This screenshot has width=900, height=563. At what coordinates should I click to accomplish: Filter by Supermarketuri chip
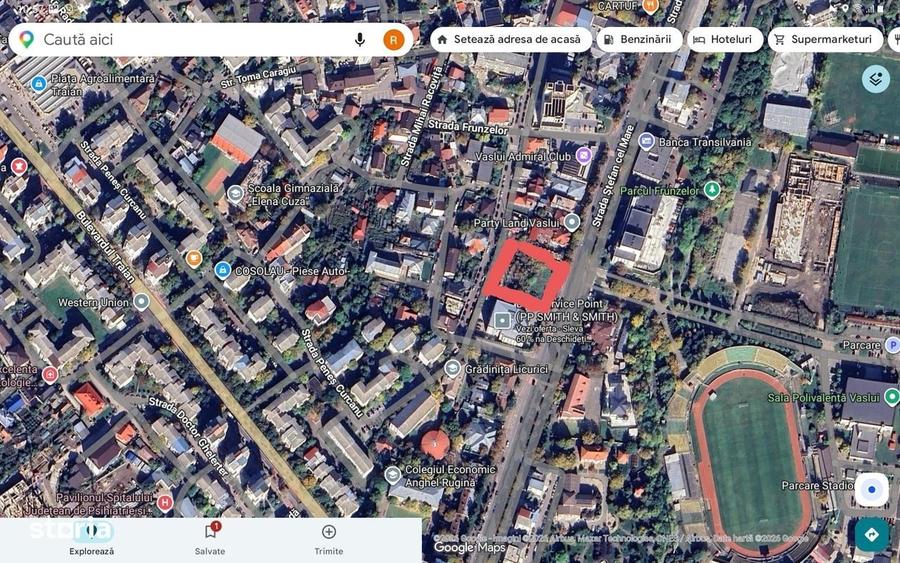(x=825, y=40)
